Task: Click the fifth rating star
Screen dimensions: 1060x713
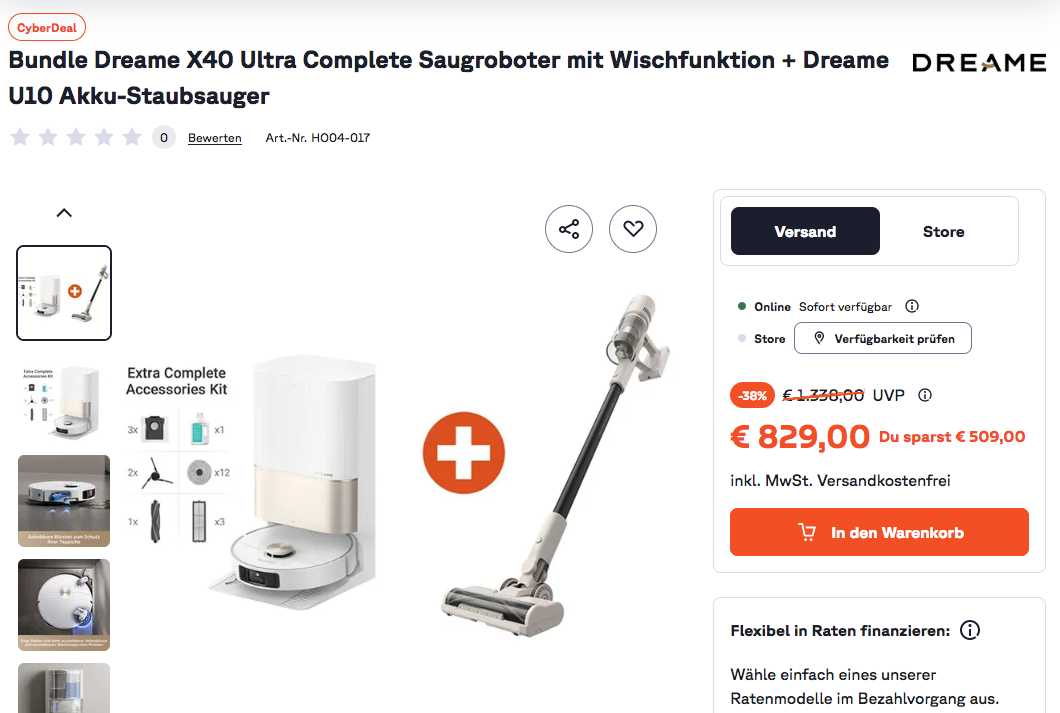Action: click(132, 137)
